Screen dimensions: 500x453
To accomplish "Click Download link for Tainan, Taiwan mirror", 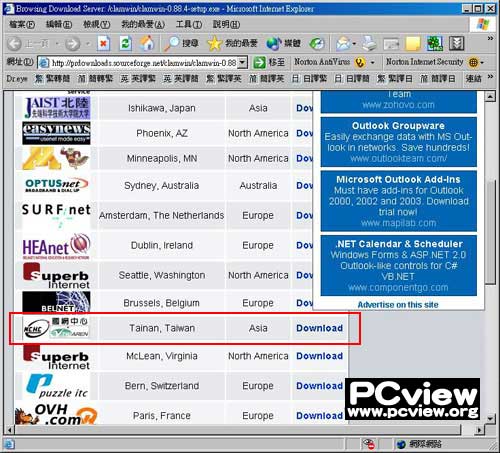I will tap(319, 328).
